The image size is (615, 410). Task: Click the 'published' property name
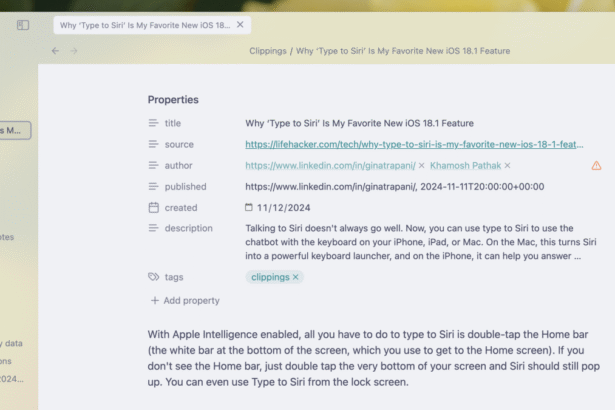tap(185, 187)
